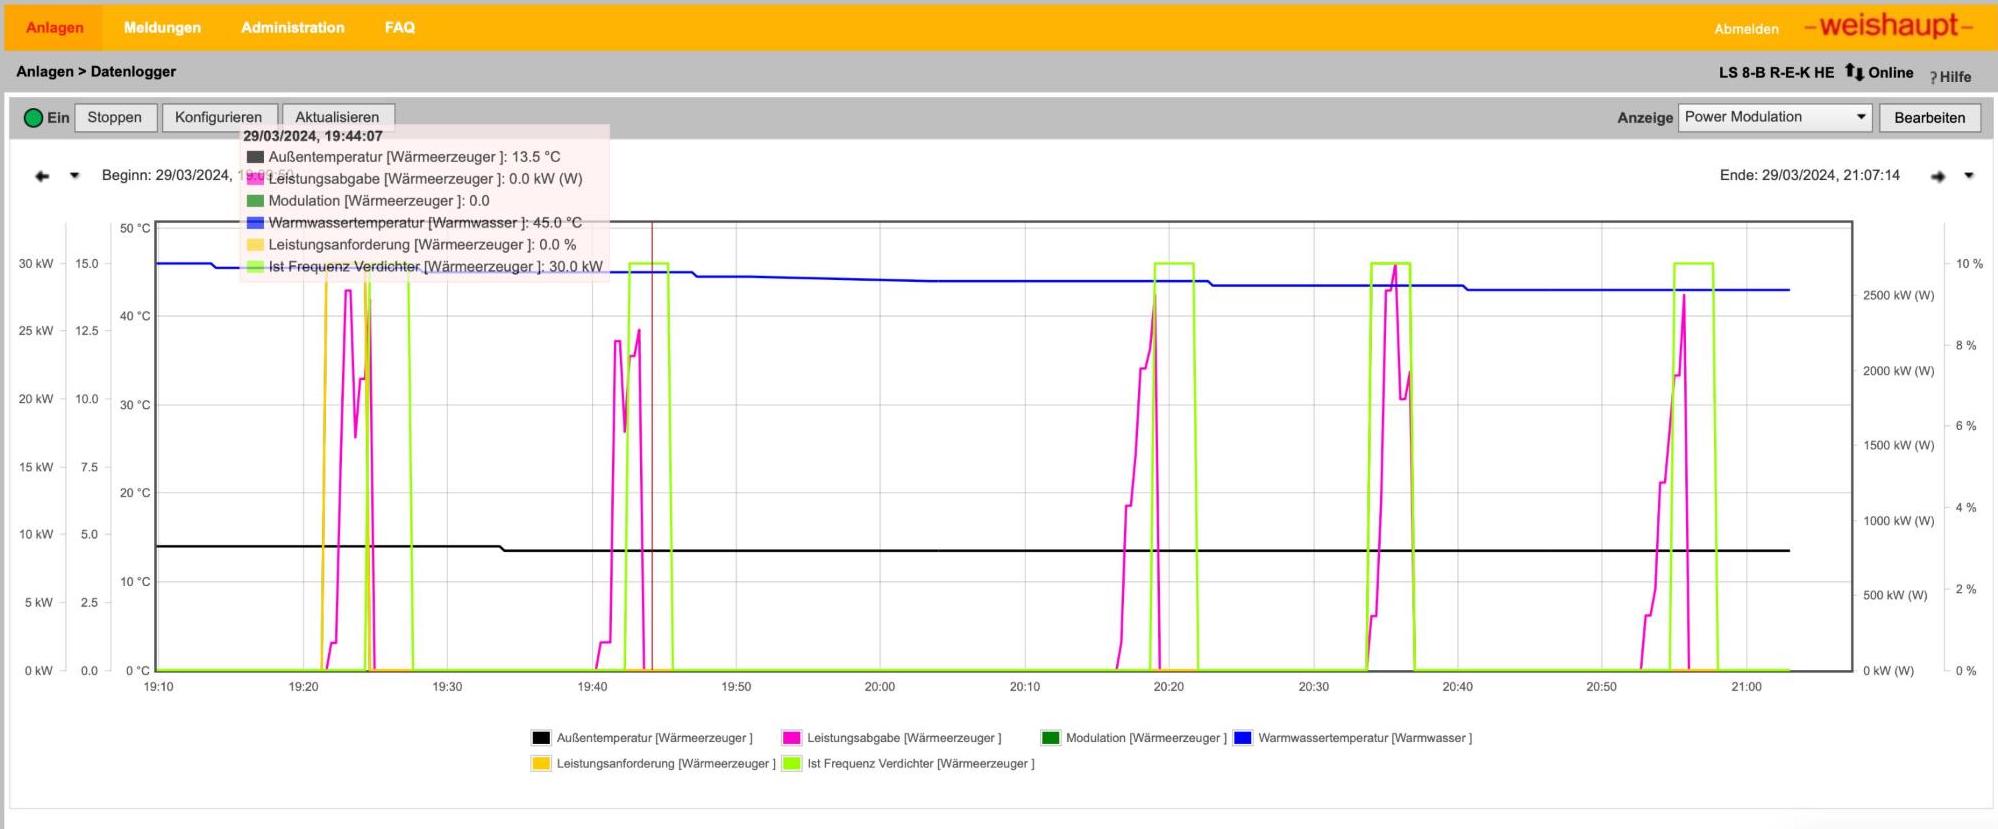Click the Abmelden logout link
The image size is (1998, 829).
(x=1746, y=29)
